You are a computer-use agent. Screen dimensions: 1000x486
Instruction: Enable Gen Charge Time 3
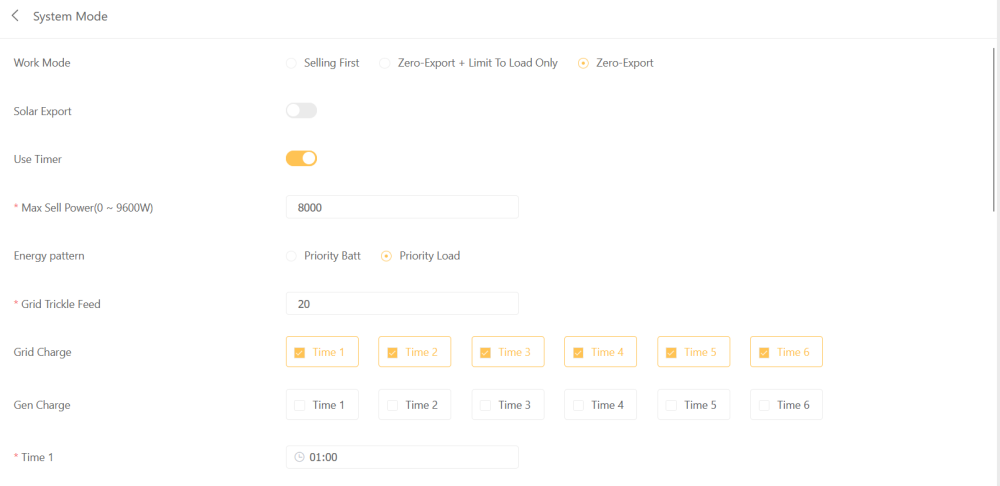pyautogui.click(x=508, y=405)
